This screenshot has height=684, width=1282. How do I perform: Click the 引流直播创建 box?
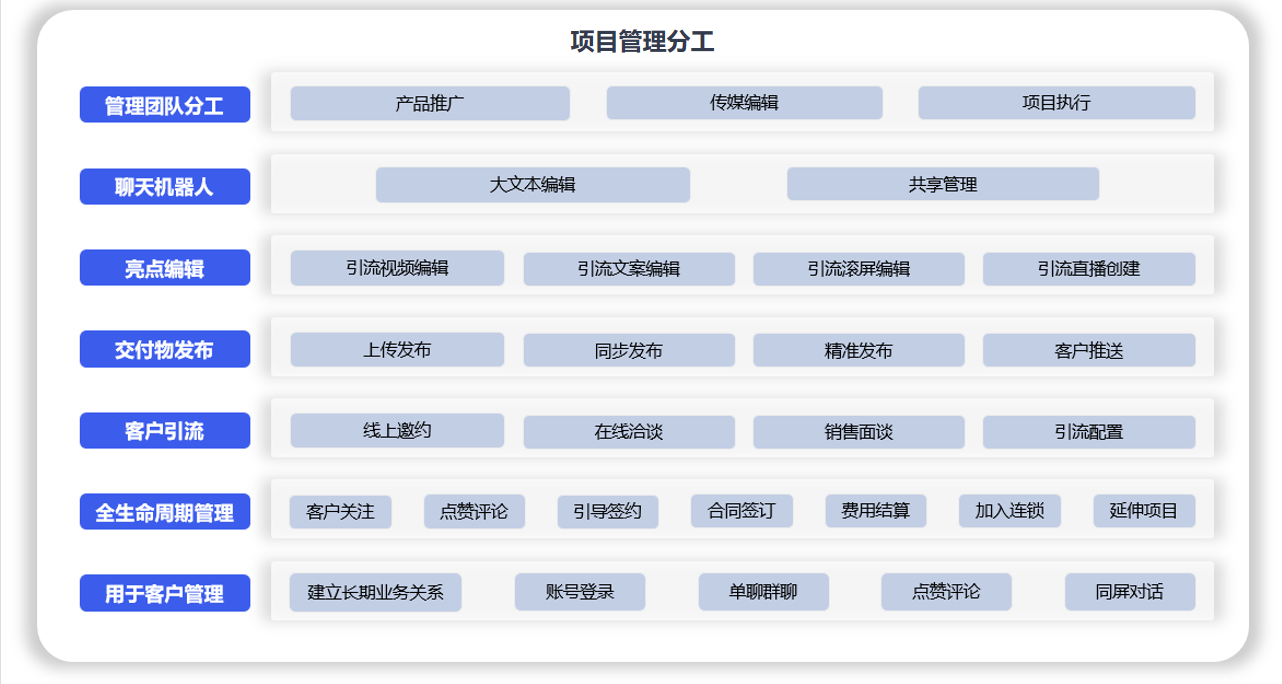click(x=1088, y=269)
